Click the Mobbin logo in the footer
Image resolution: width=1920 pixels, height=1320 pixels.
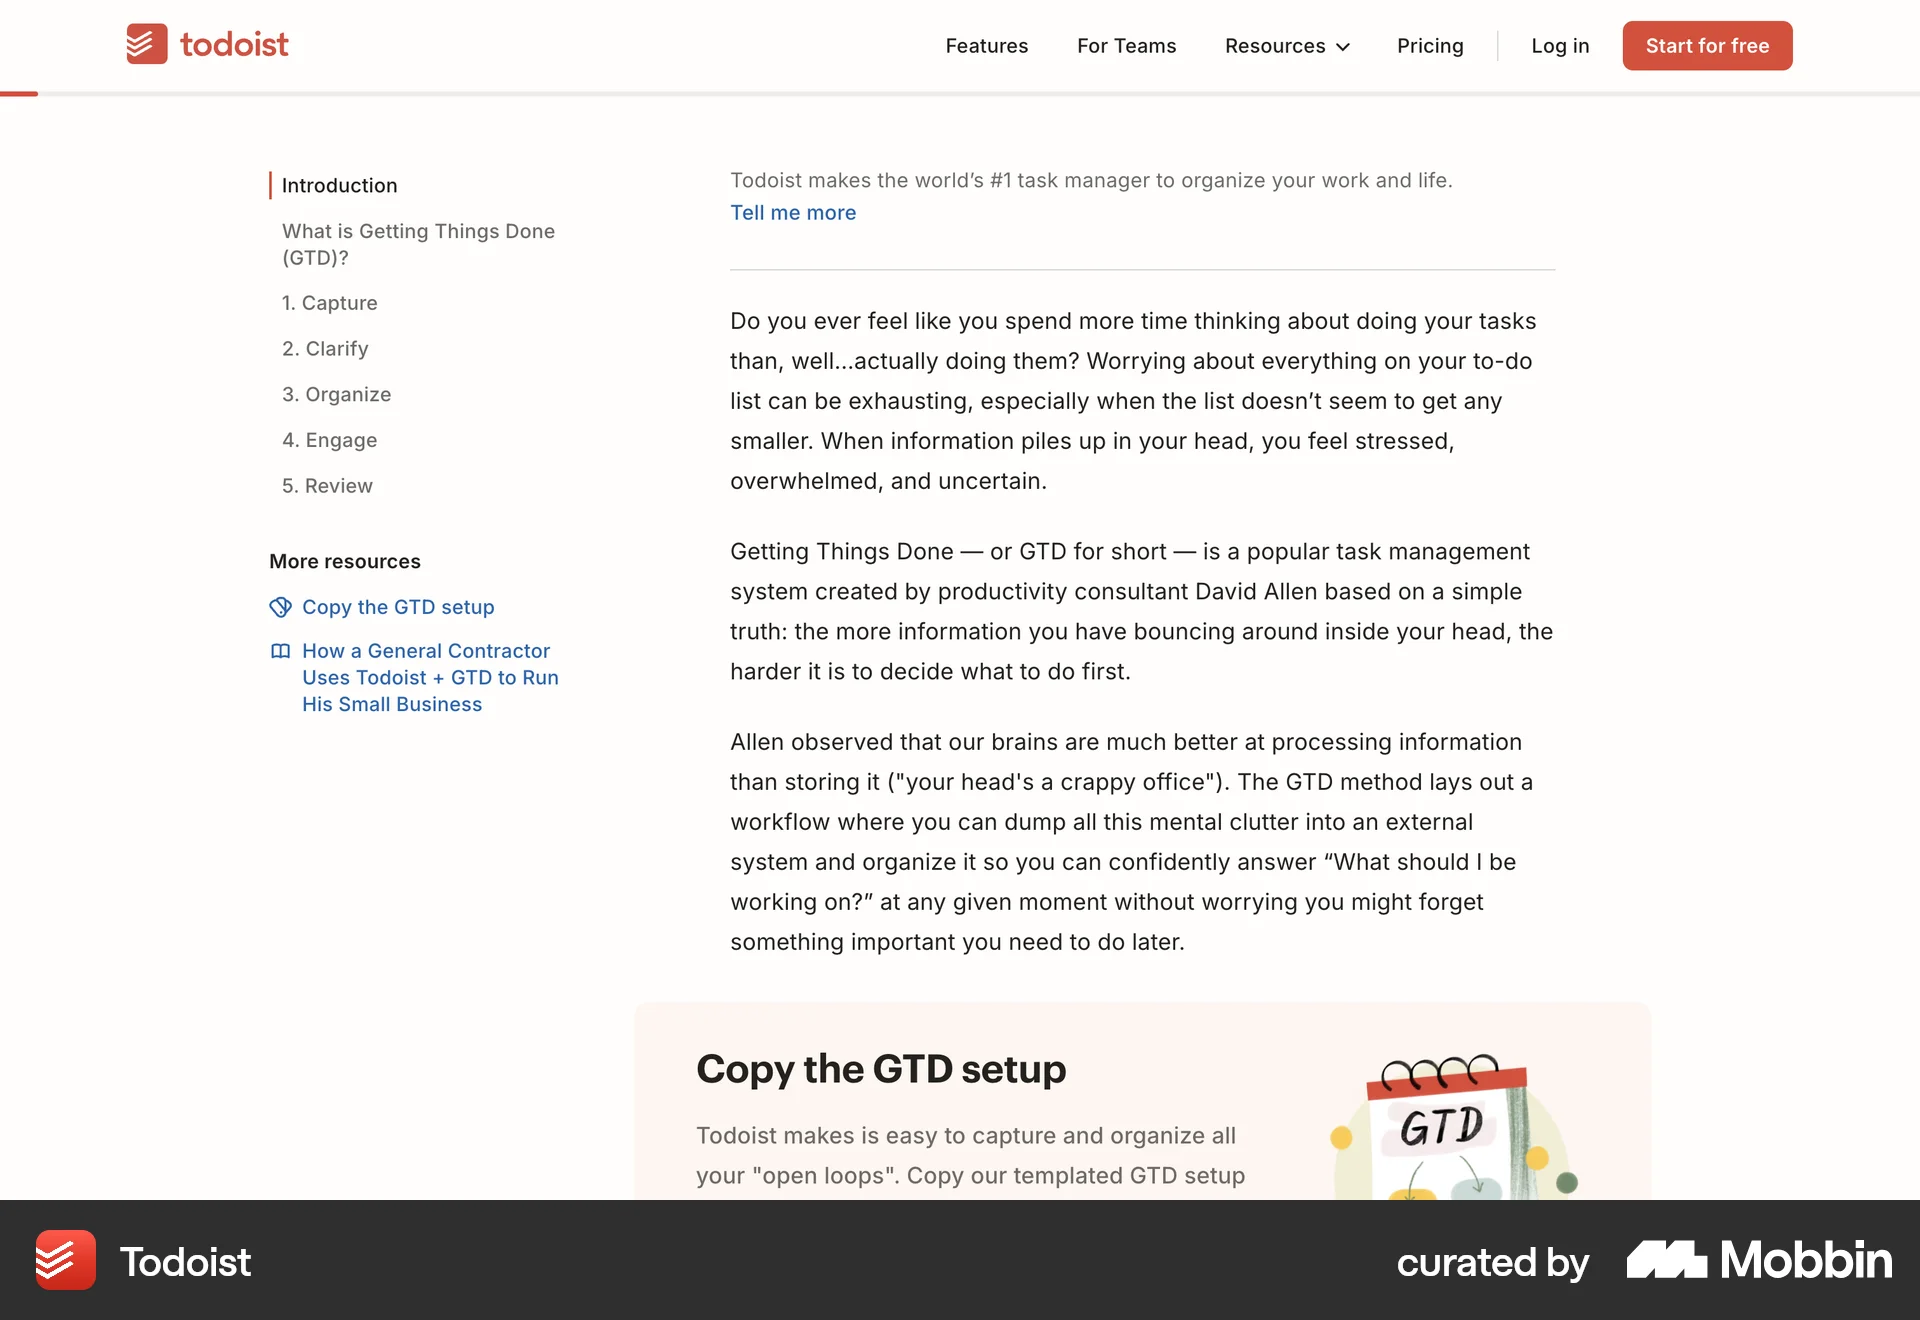click(1666, 1260)
